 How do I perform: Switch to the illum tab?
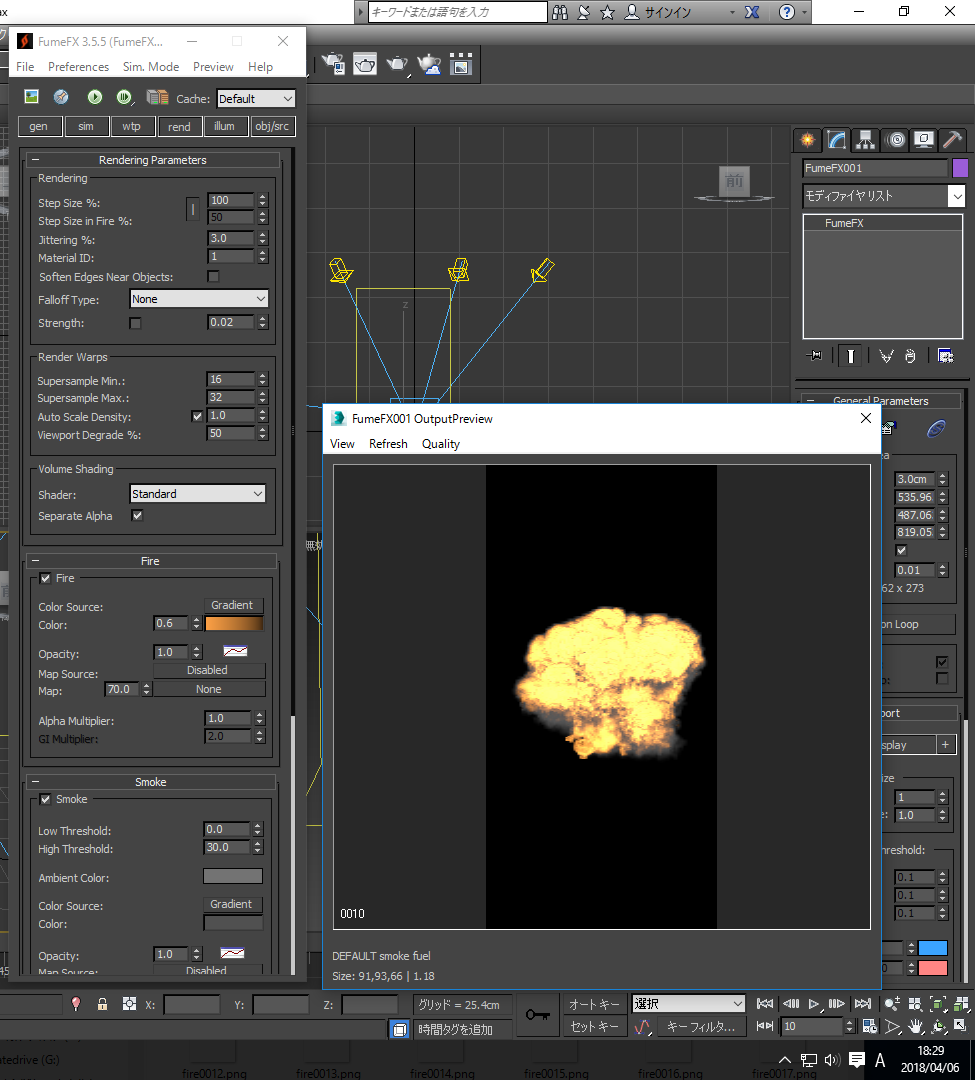(x=225, y=126)
